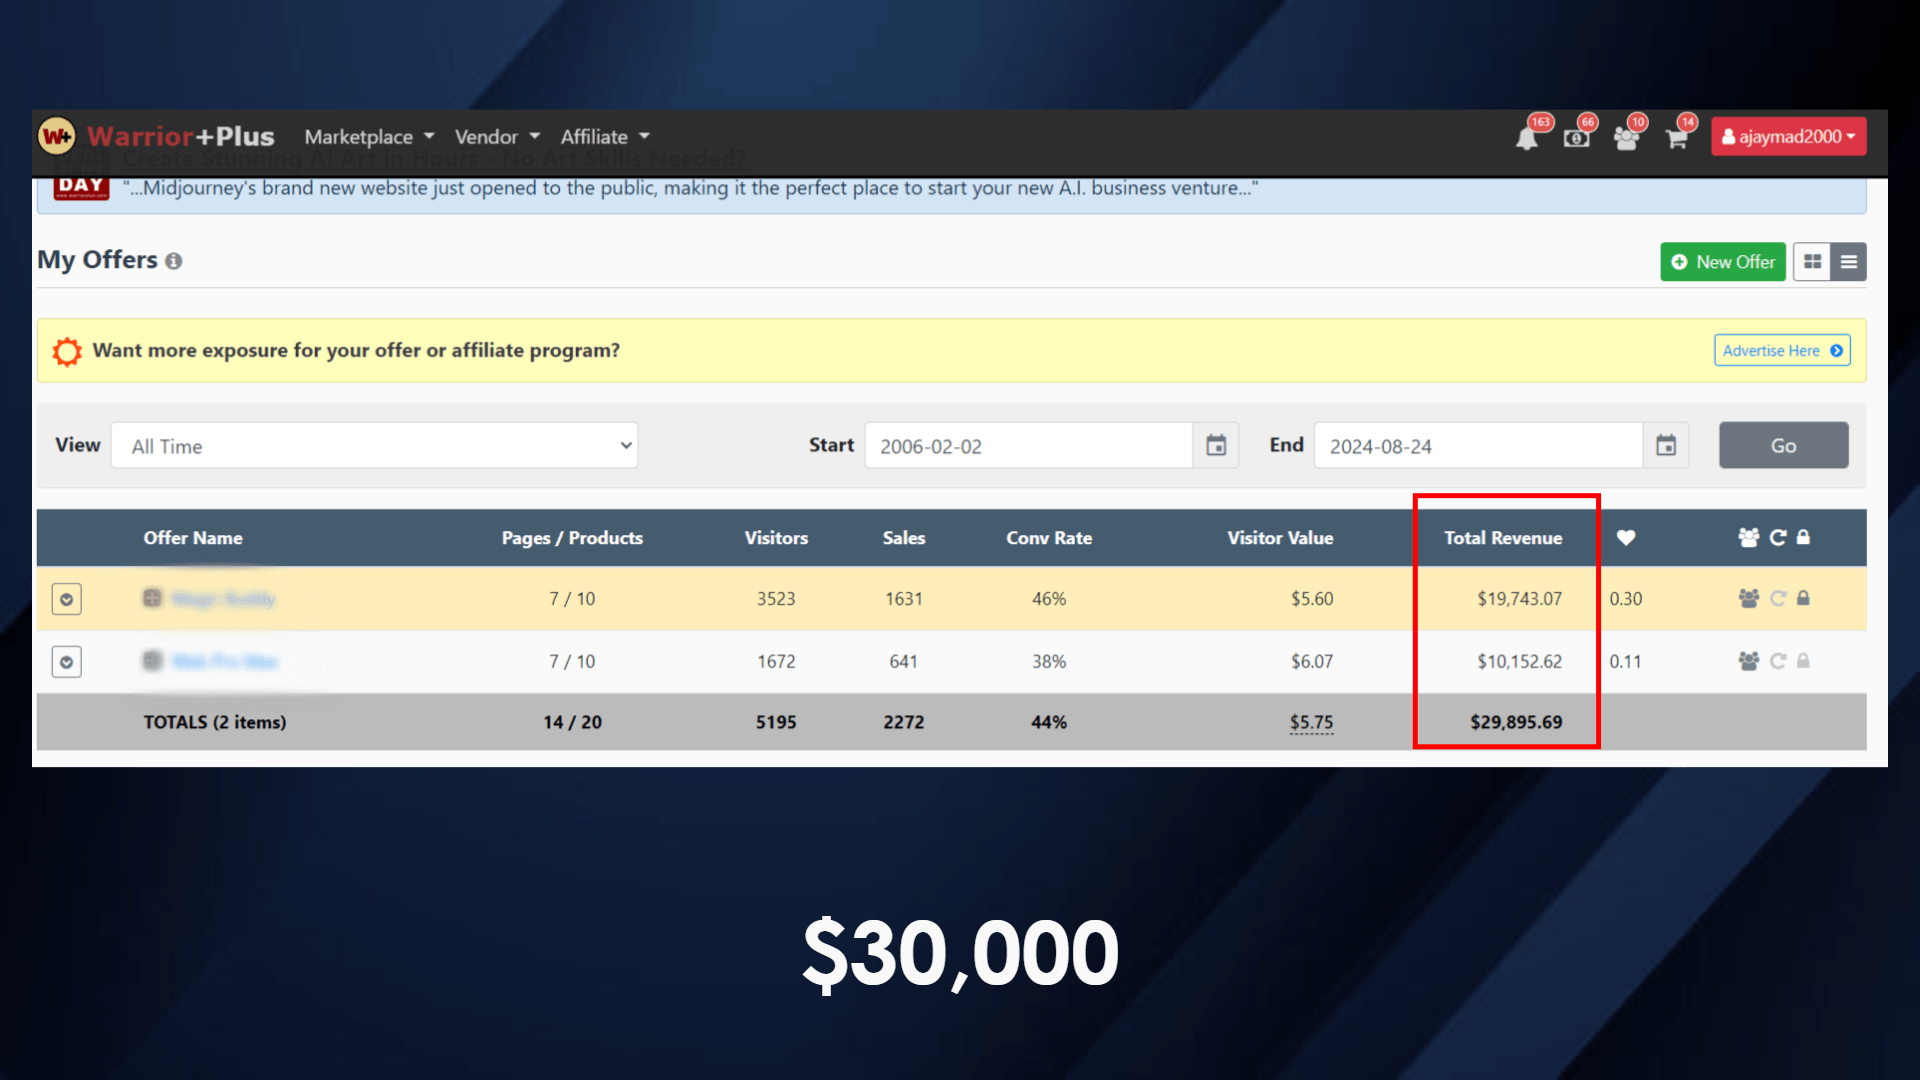The image size is (1920, 1080).
Task: Click affiliates icon in the $10,152.62 row
Action: (x=1749, y=661)
